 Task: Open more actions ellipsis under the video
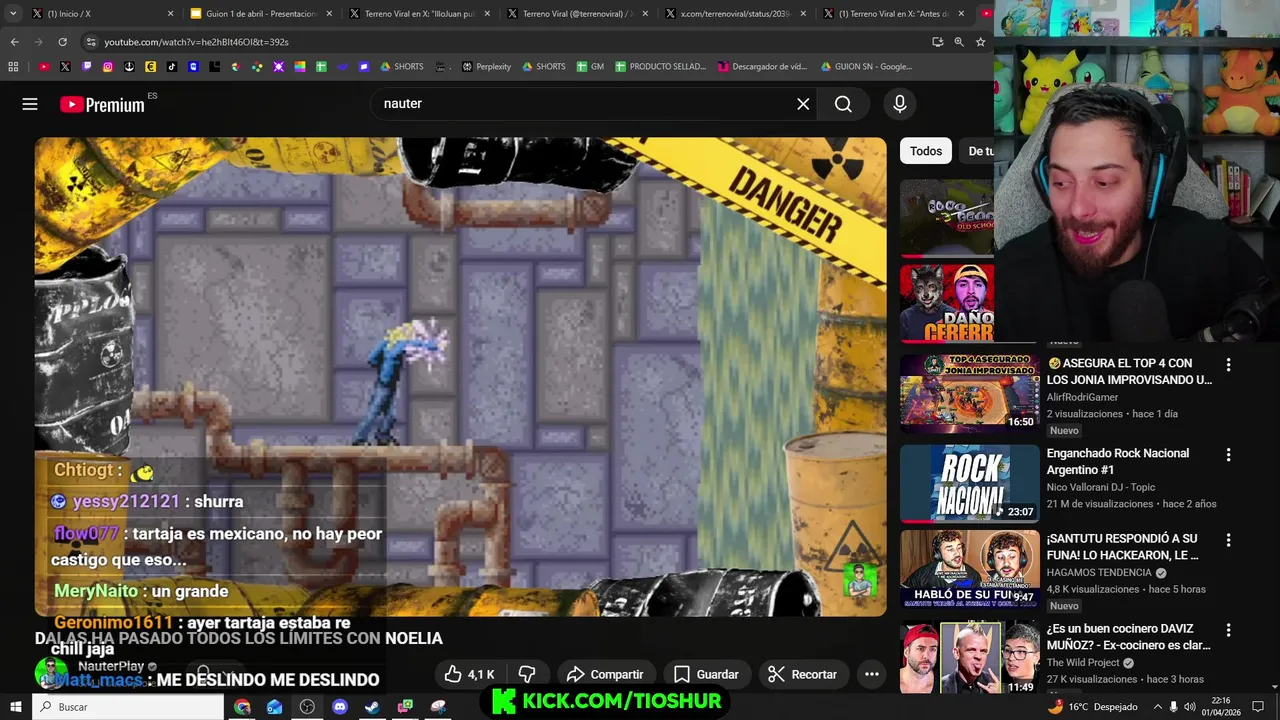point(871,674)
